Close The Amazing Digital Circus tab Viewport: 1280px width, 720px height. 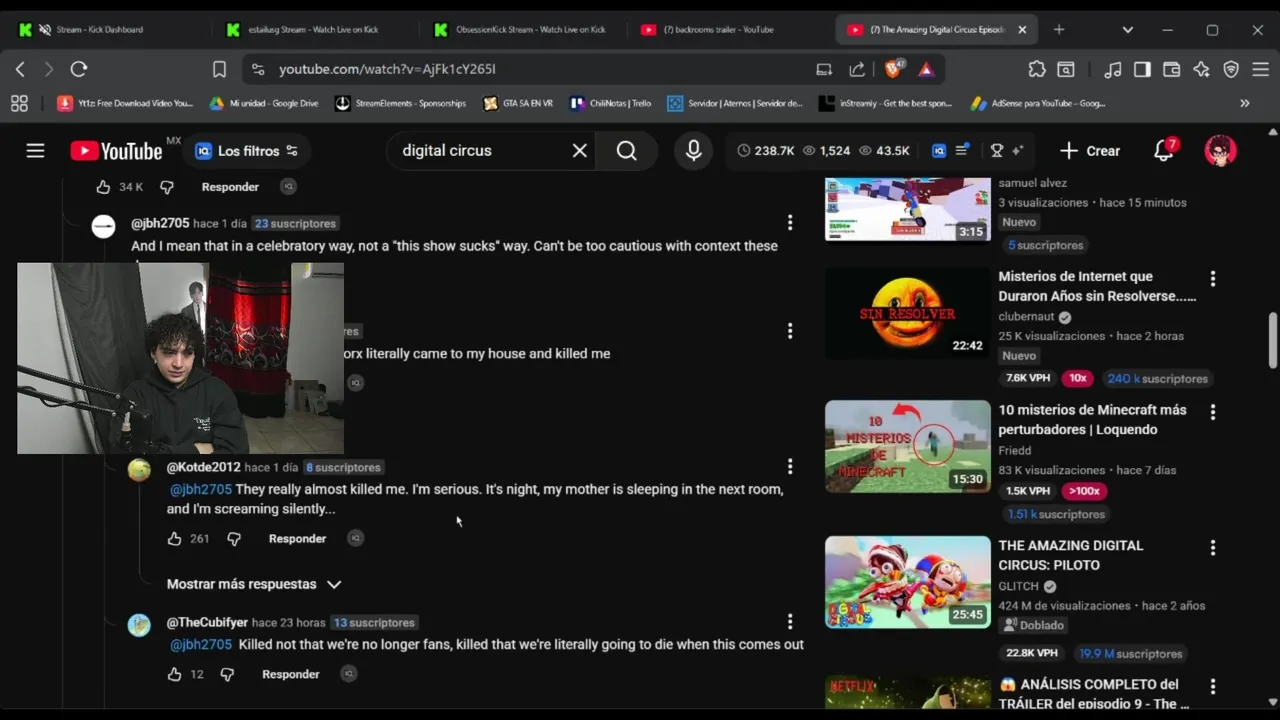1022,30
